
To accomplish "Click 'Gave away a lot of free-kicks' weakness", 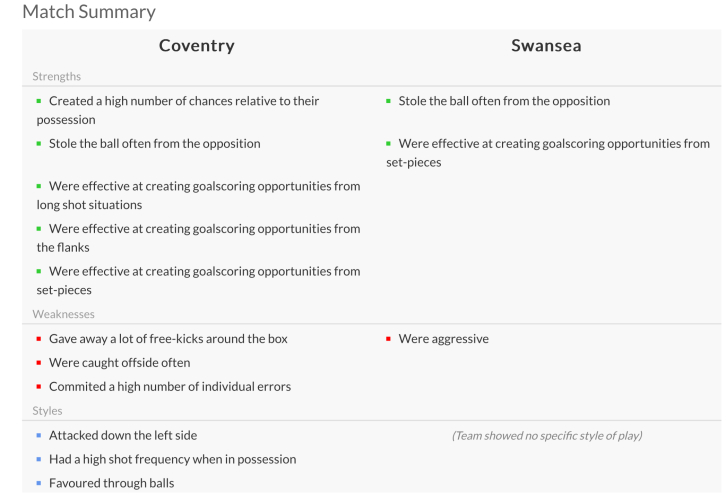I will click(168, 339).
